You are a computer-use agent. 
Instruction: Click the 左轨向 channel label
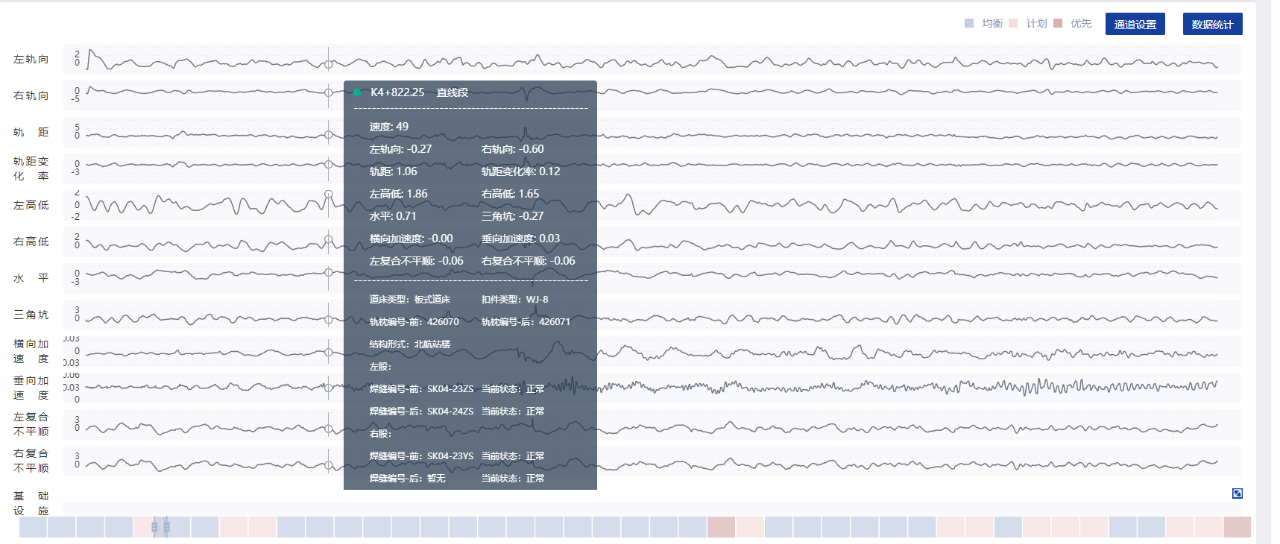coord(31,60)
